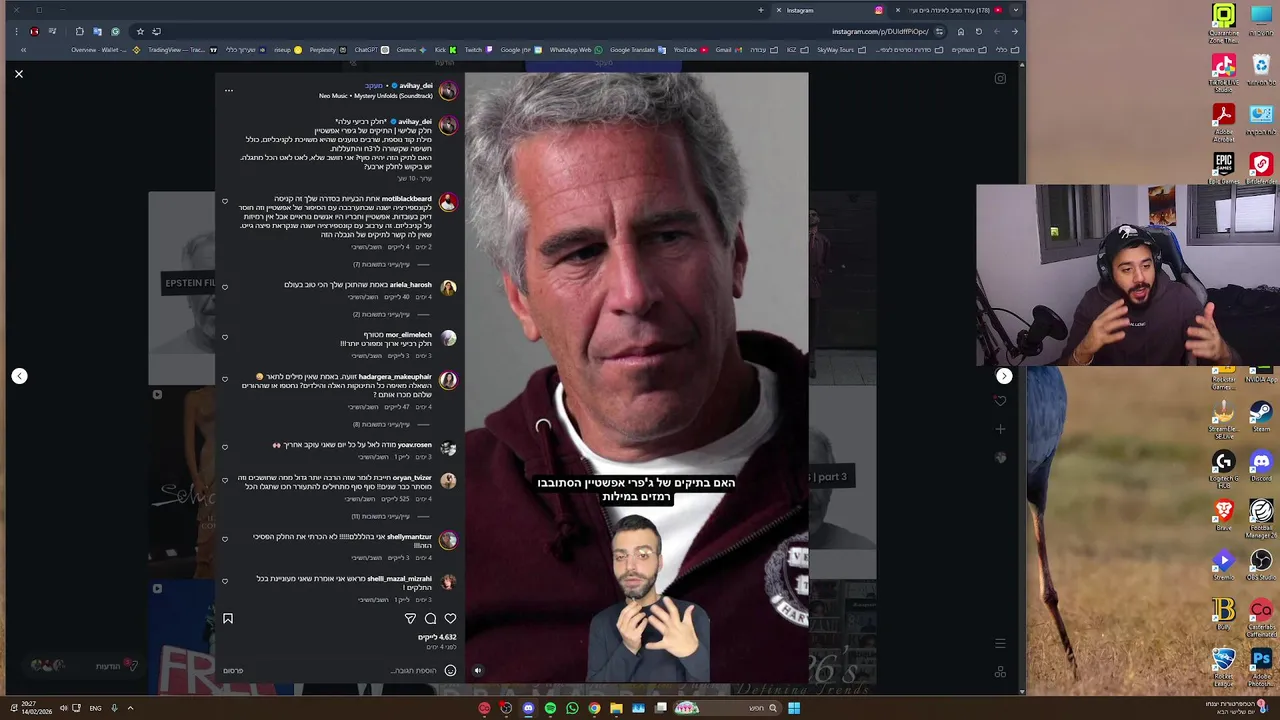Like hadargera_makeuphair's comment

pos(225,379)
